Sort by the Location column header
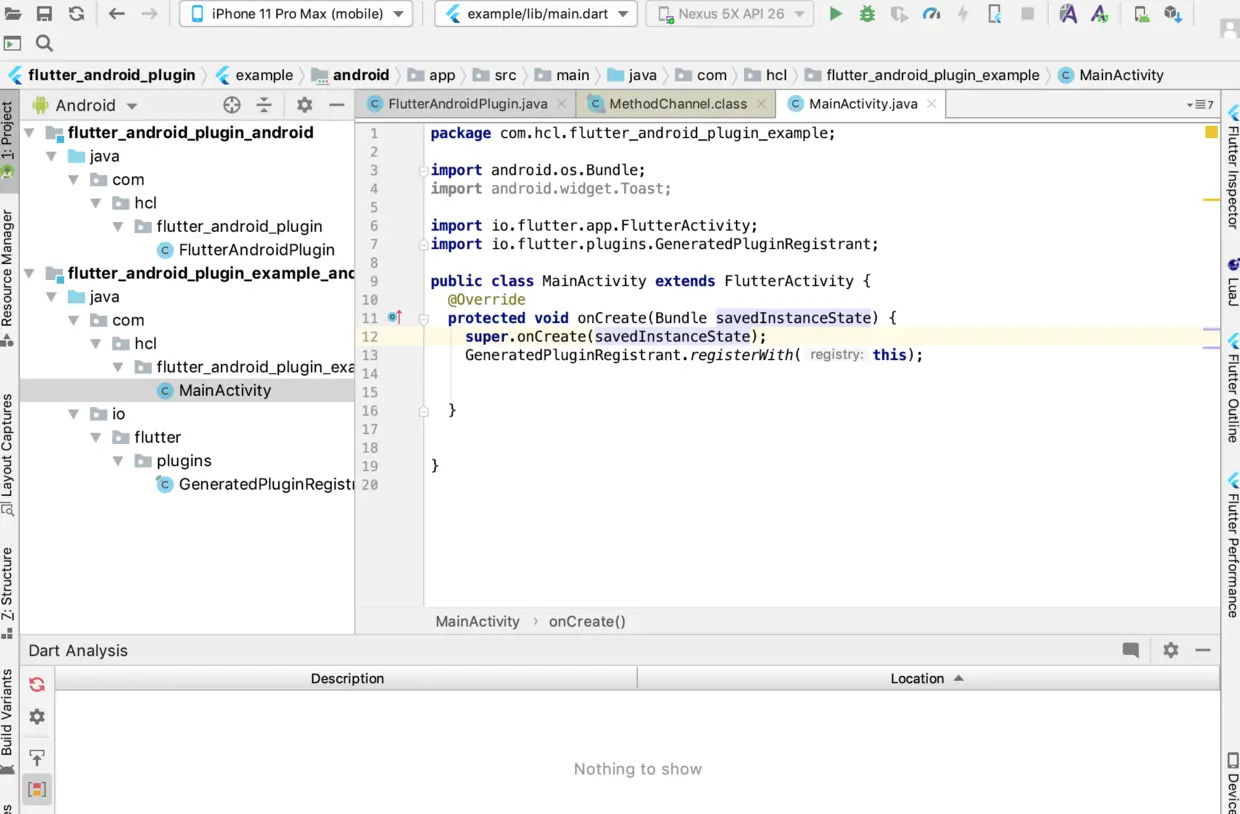The width and height of the screenshot is (1240, 814). (x=928, y=678)
